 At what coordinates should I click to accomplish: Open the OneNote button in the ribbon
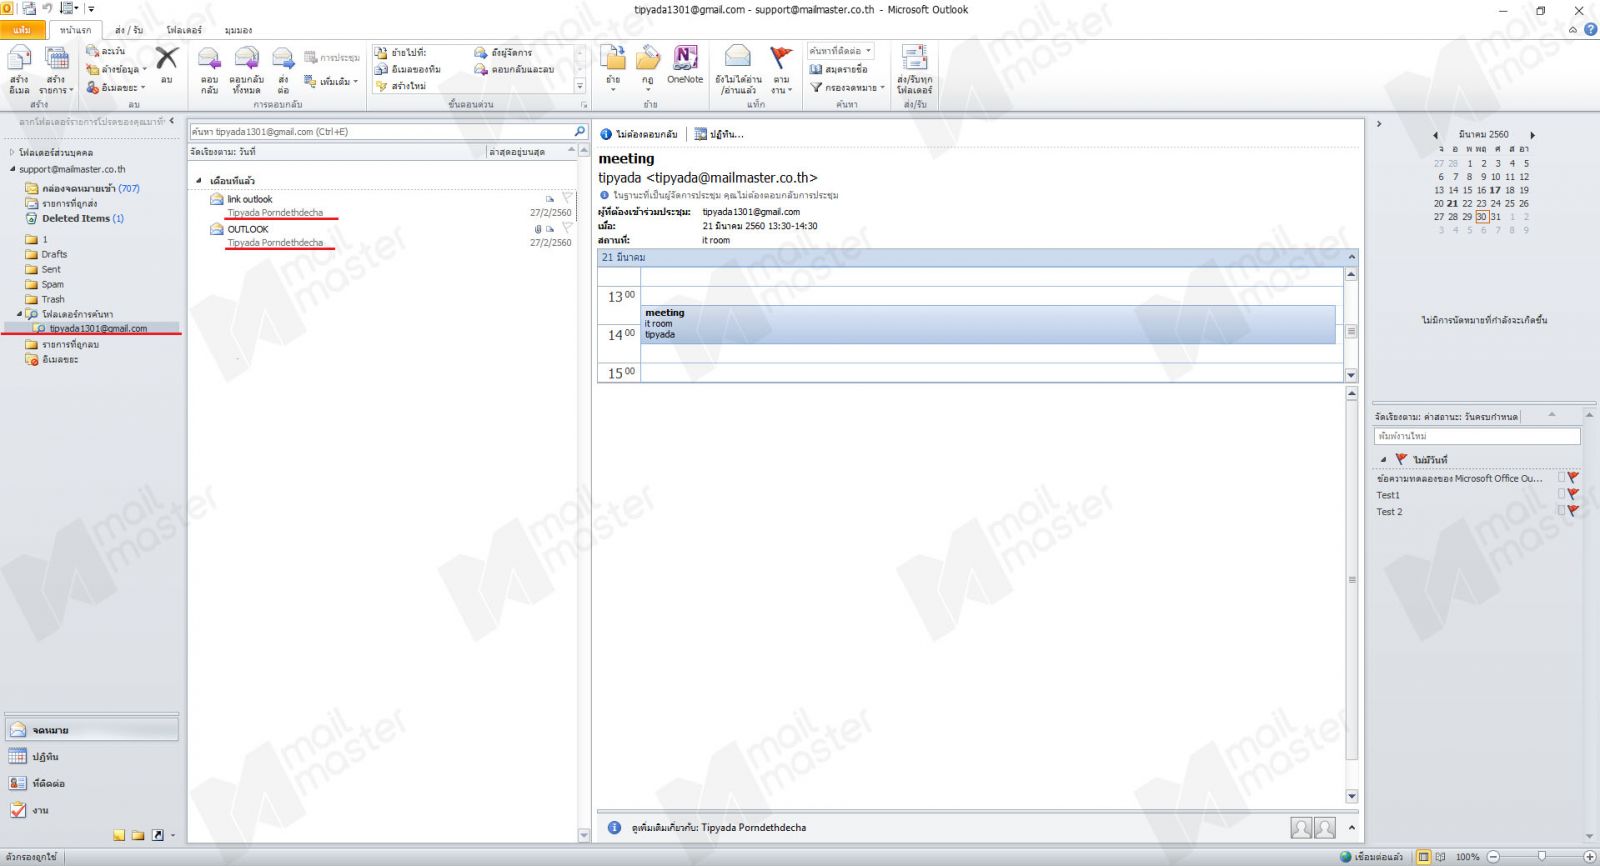click(685, 65)
